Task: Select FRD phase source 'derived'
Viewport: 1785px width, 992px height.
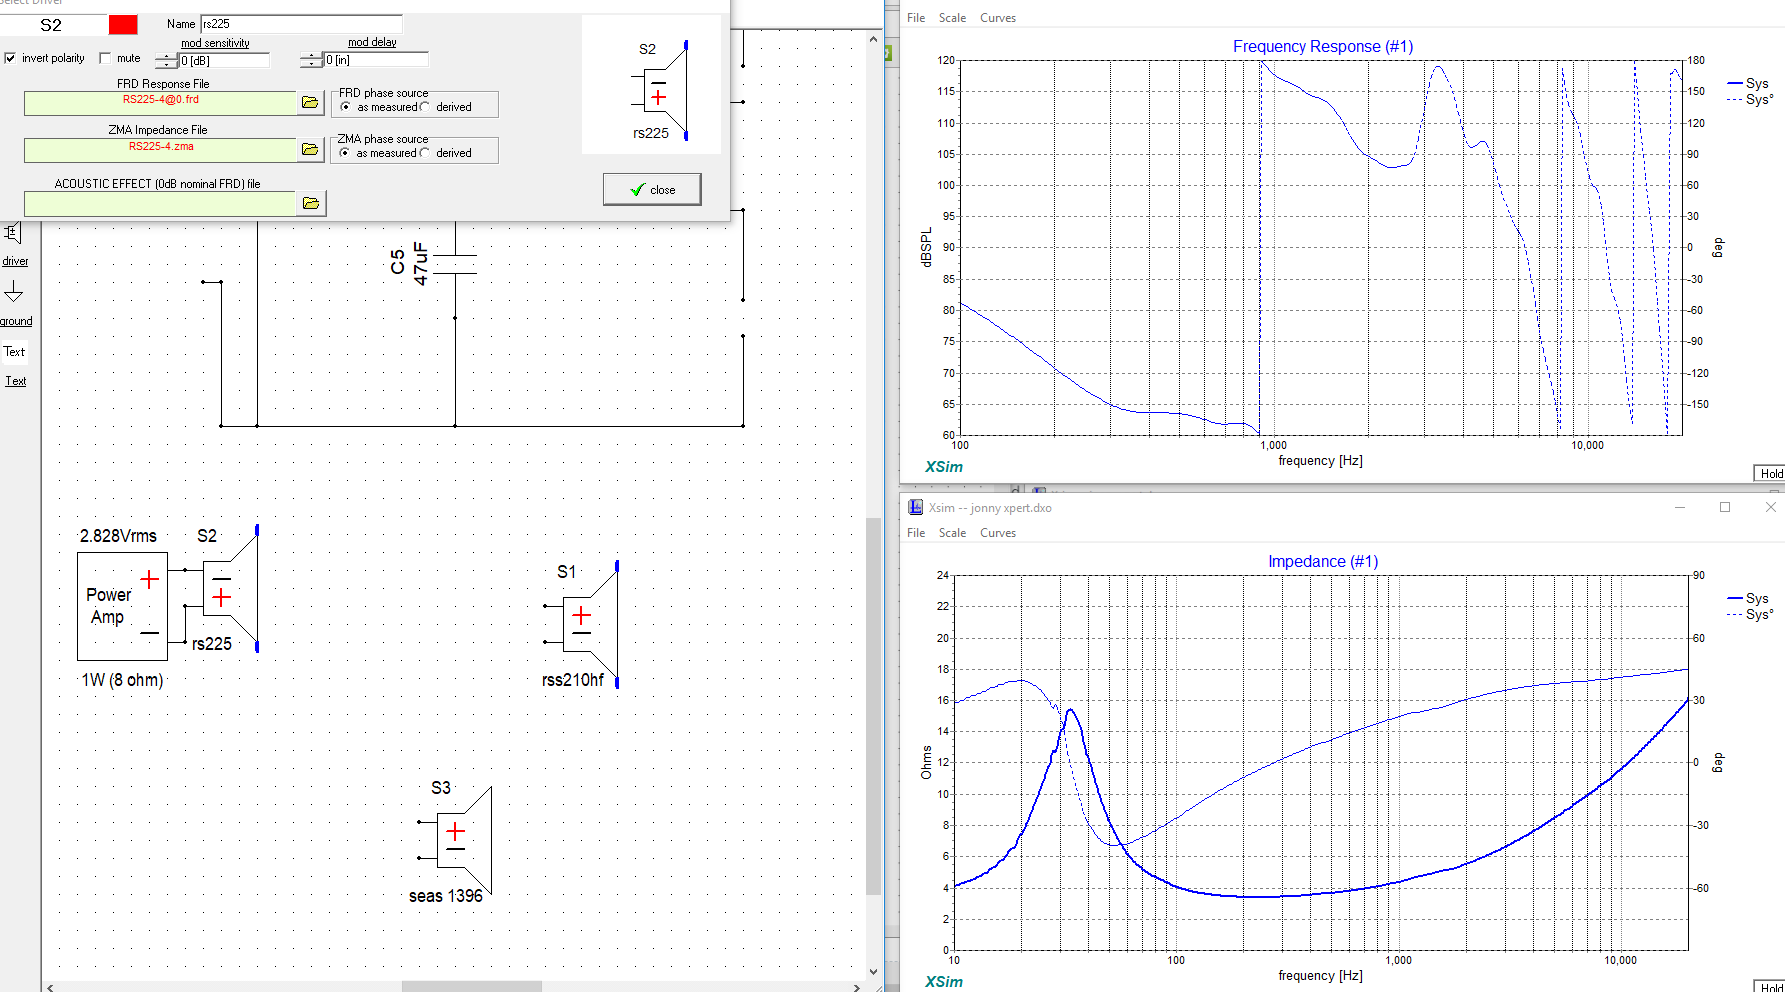Action: [x=425, y=107]
